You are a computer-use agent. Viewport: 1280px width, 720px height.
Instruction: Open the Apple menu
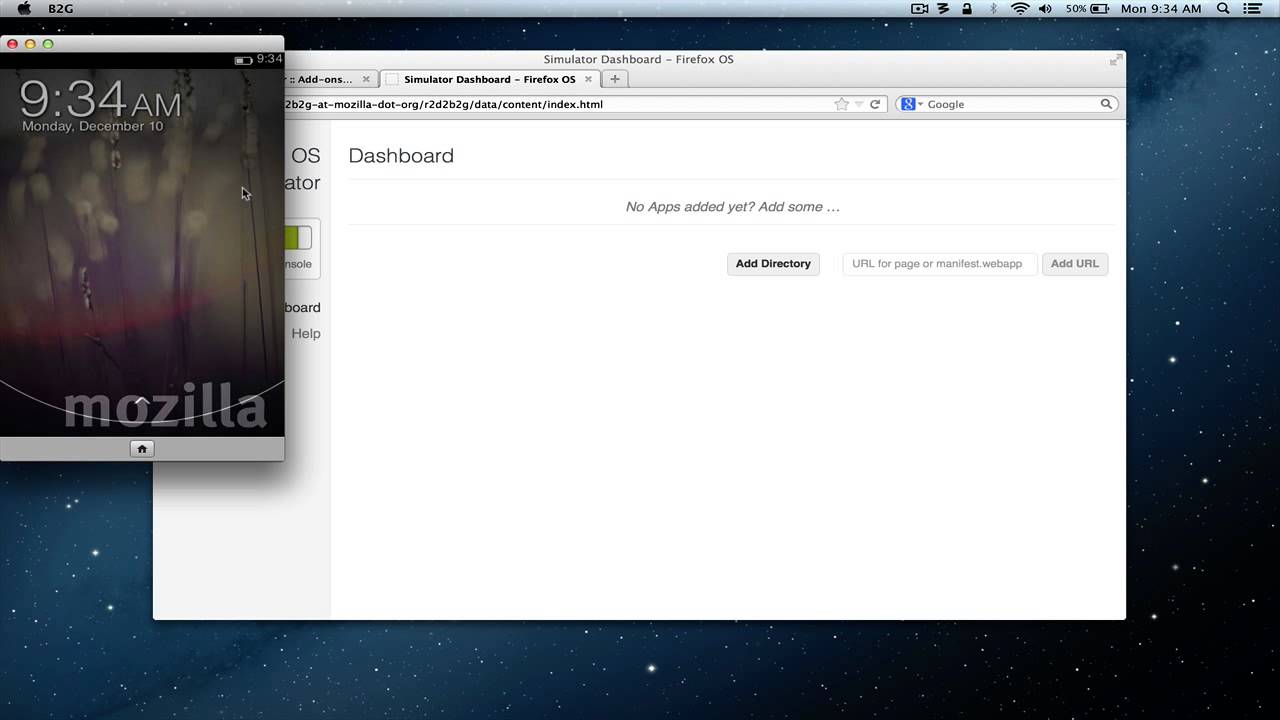click(24, 9)
